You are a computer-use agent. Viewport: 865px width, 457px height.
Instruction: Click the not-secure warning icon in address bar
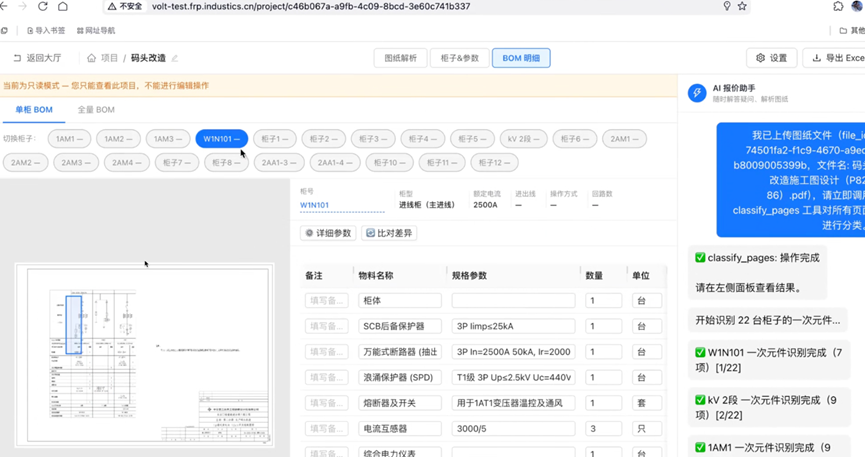tap(112, 7)
